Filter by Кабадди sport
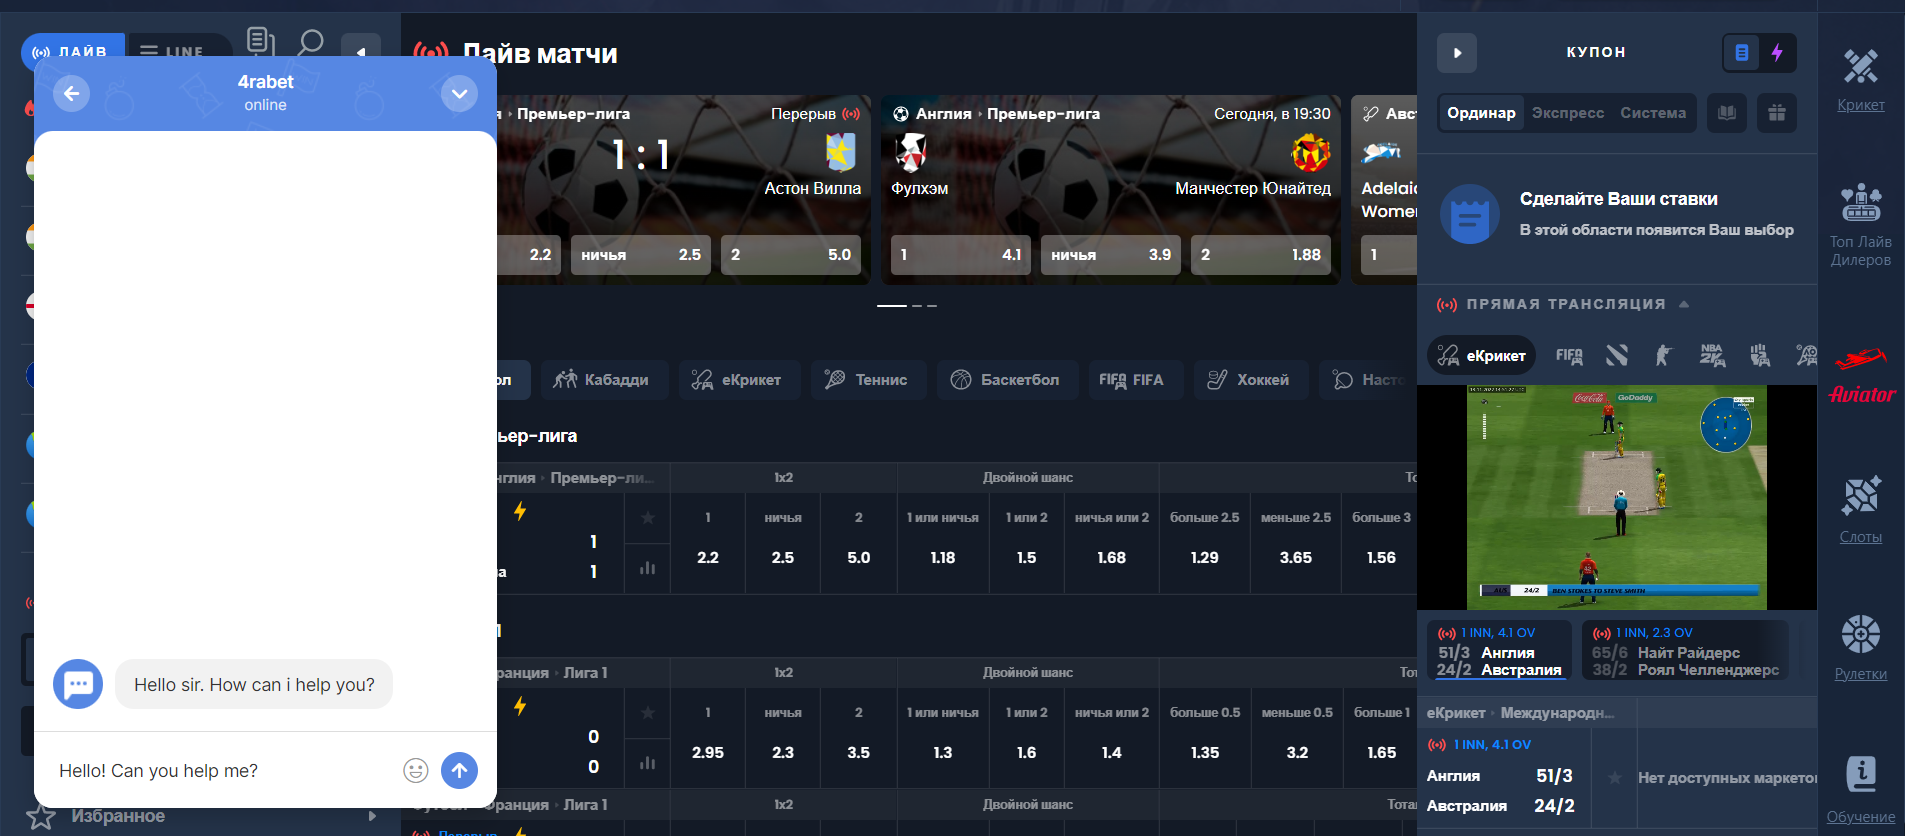The height and width of the screenshot is (836, 1905). (x=605, y=380)
